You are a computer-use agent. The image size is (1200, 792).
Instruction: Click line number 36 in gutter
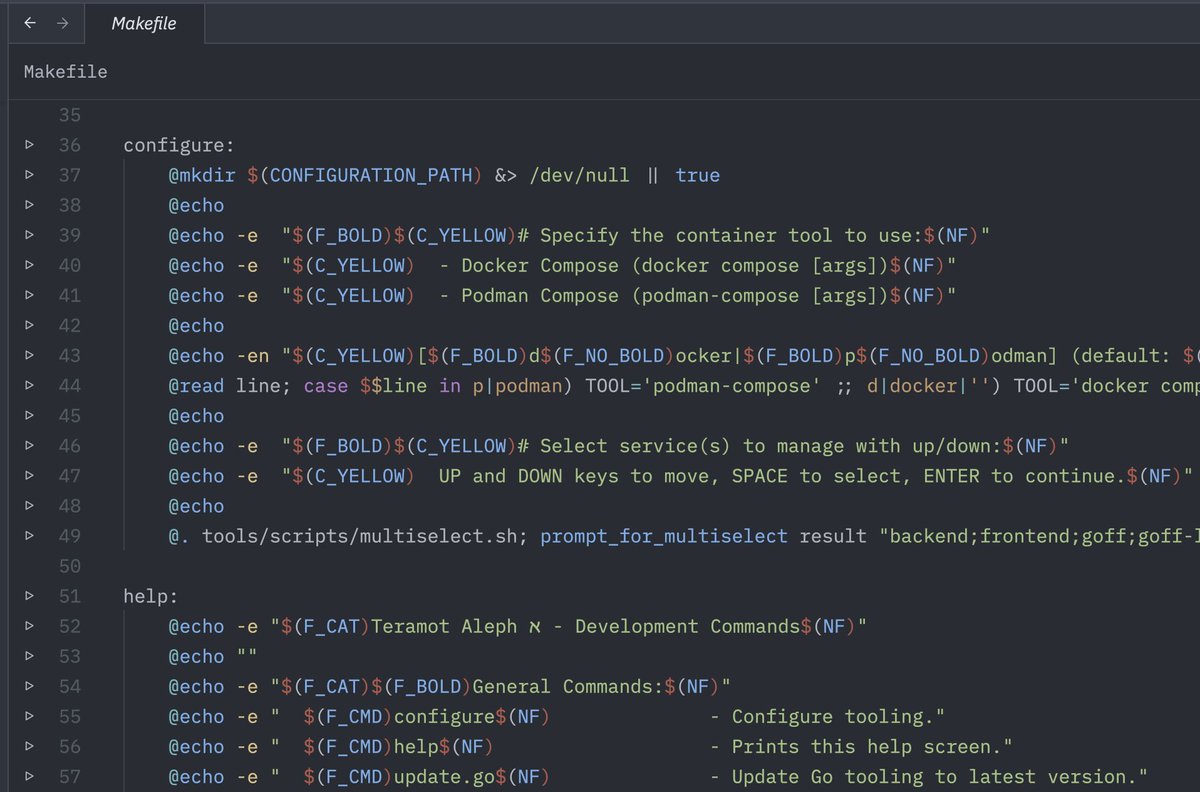coord(69,145)
